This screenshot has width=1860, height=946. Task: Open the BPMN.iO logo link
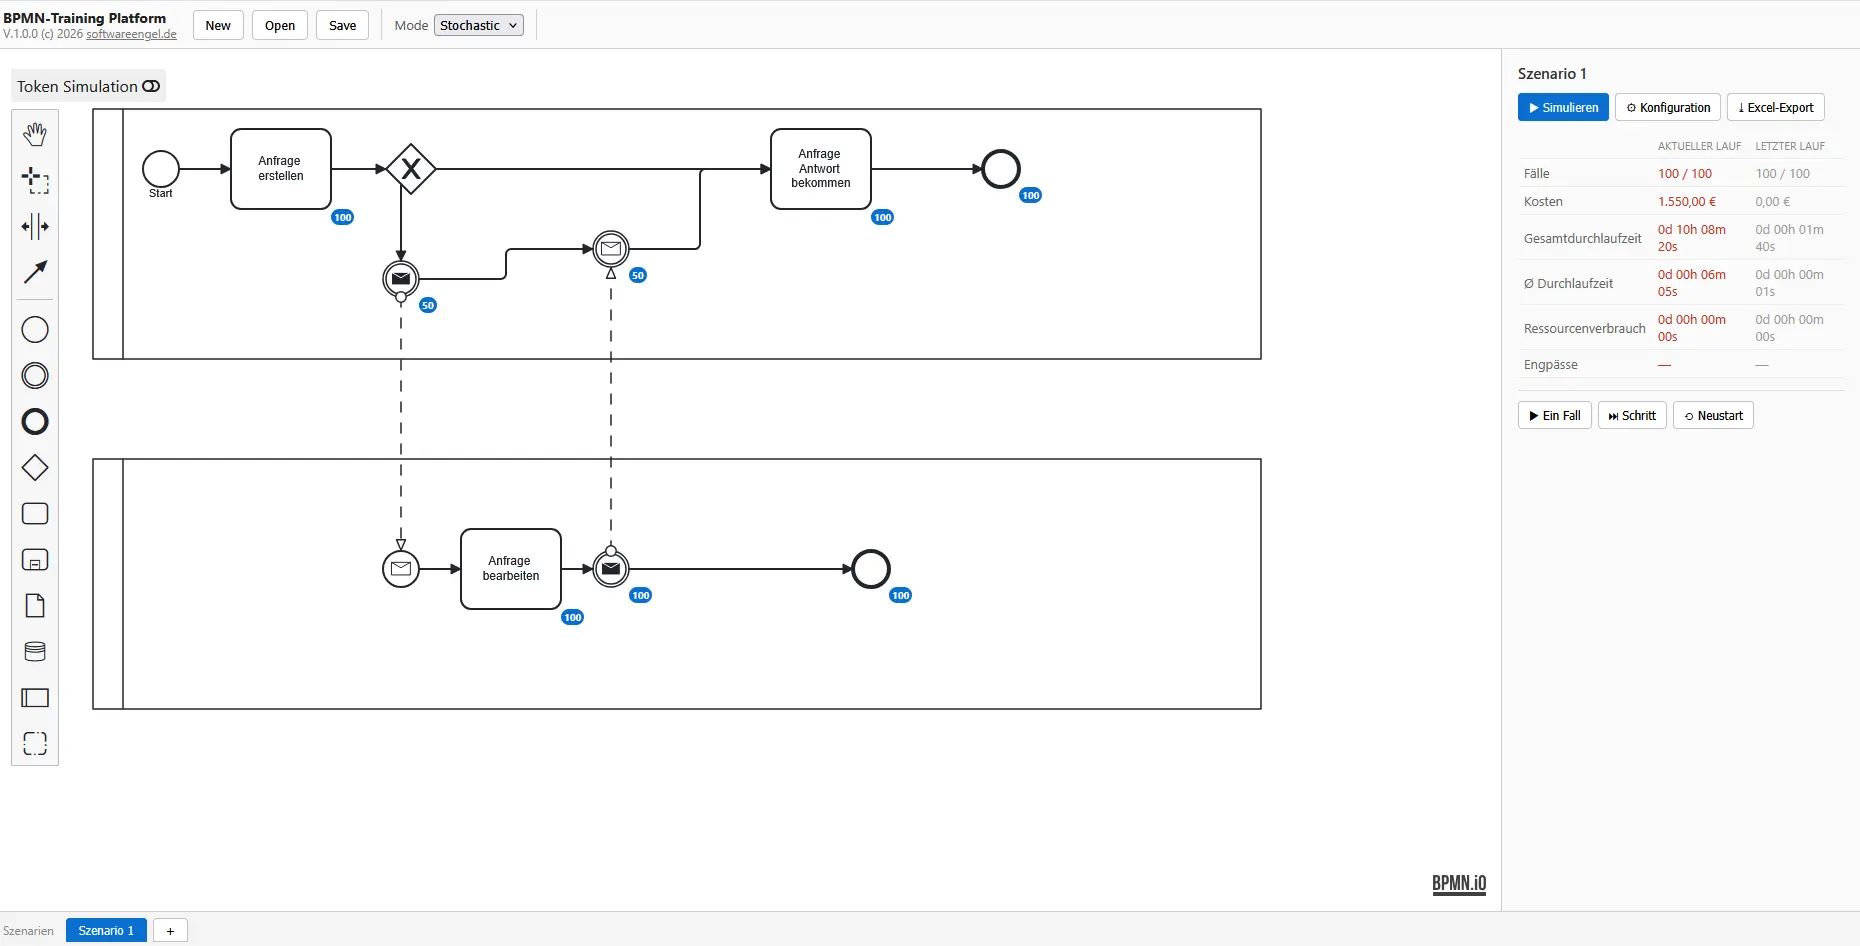pyautogui.click(x=1459, y=884)
